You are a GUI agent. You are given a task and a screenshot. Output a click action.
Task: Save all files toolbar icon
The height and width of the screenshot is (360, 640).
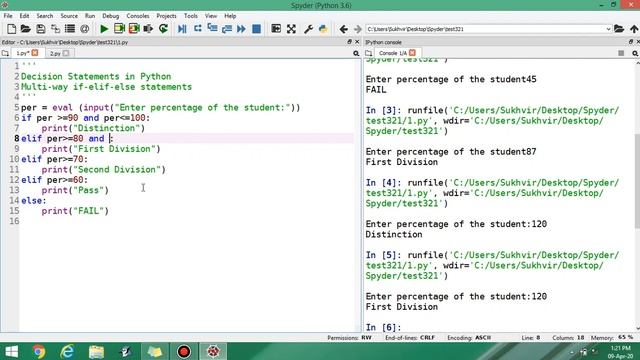pyautogui.click(x=55, y=29)
